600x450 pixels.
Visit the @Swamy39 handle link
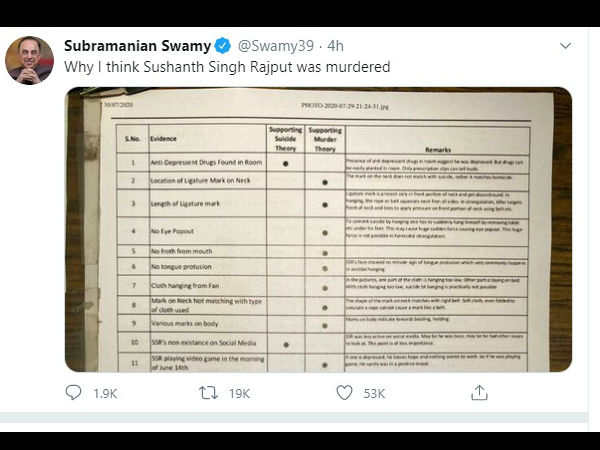click(276, 46)
